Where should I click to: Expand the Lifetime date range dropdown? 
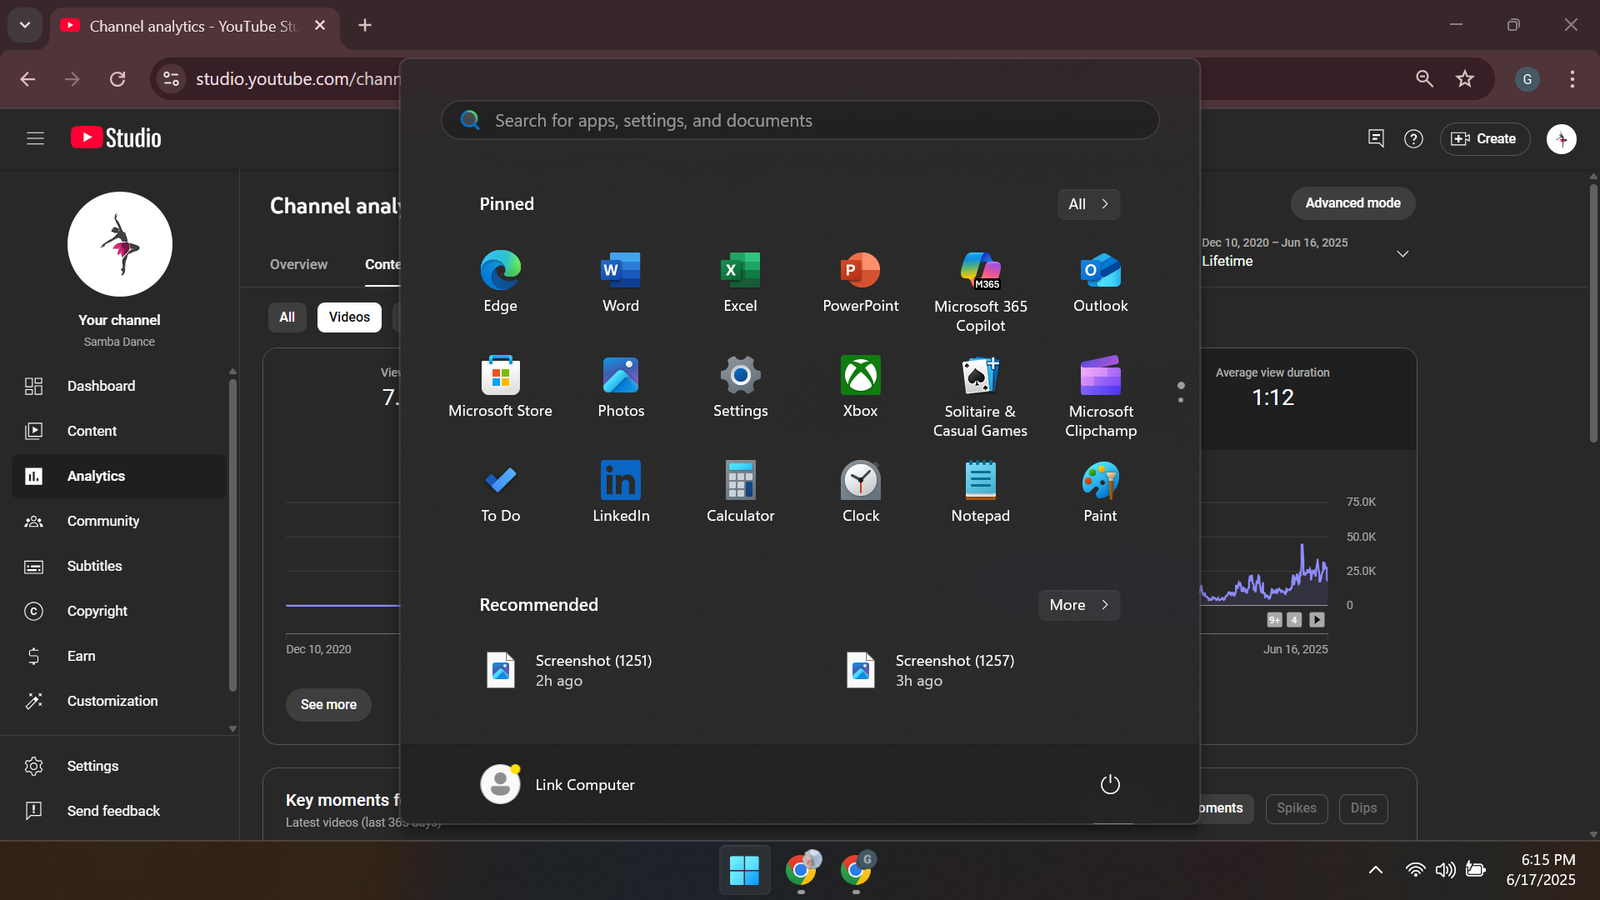coord(1403,254)
